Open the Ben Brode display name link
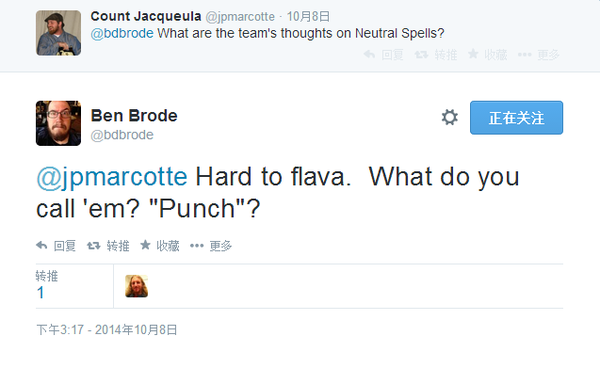600x368 pixels. click(x=134, y=116)
